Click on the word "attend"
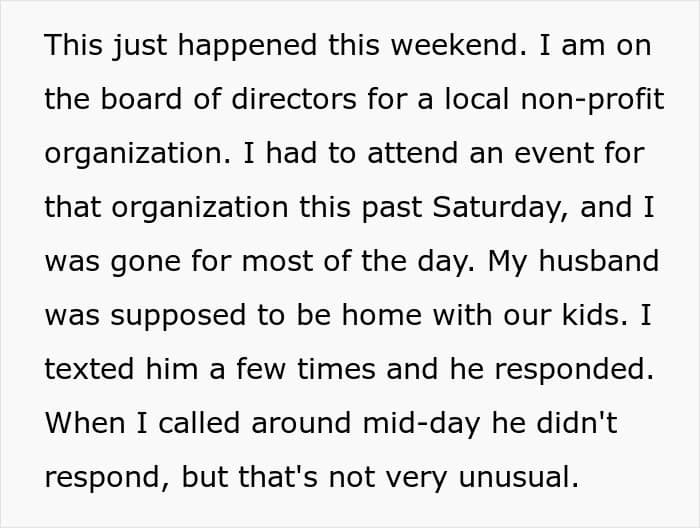This screenshot has width=700, height=528. click(412, 153)
